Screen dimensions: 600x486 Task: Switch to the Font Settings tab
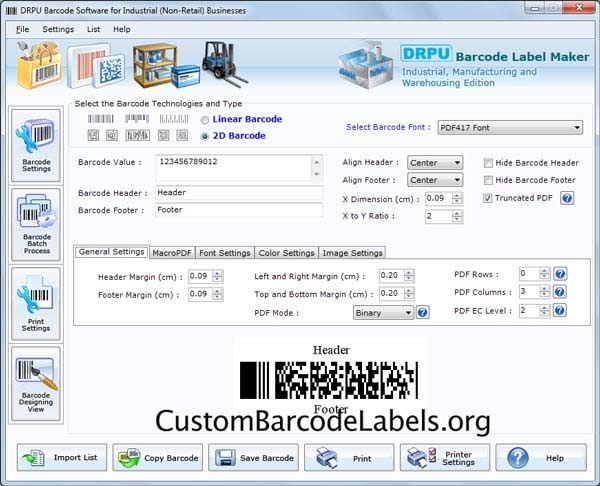coord(225,253)
